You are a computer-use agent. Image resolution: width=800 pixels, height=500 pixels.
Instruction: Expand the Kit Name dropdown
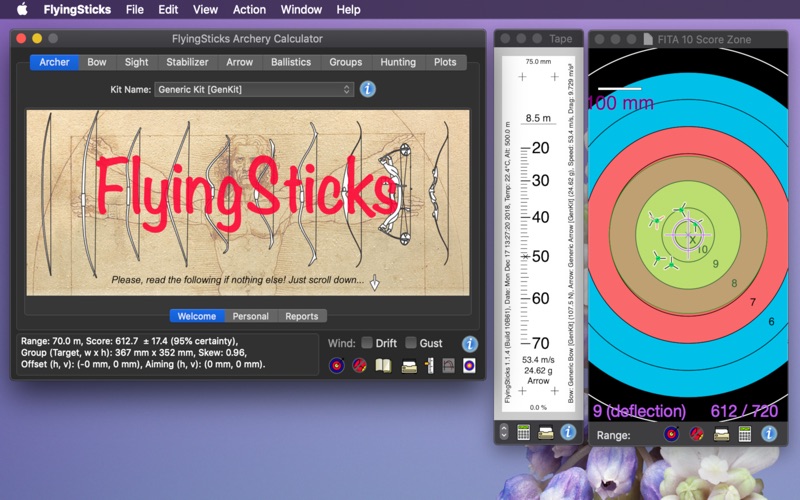[x=254, y=89]
